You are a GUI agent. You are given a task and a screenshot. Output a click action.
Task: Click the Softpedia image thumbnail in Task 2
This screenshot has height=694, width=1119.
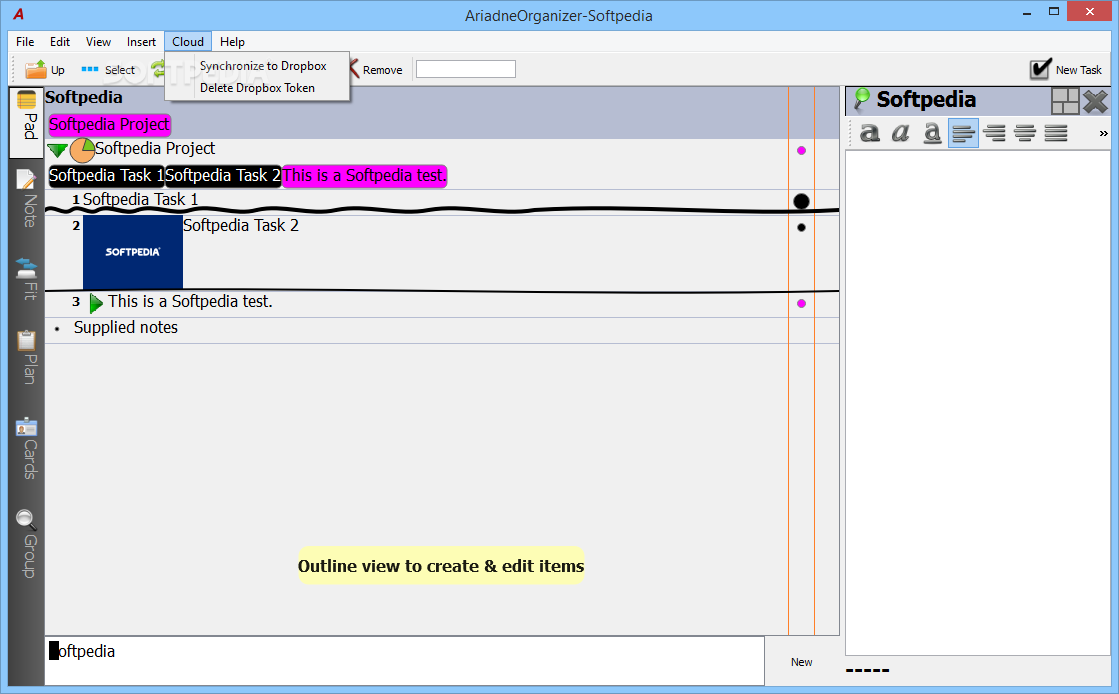coord(133,252)
